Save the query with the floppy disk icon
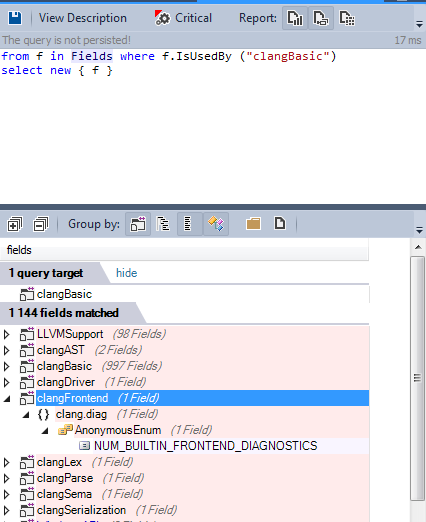Image resolution: width=426 pixels, height=522 pixels. 15,18
